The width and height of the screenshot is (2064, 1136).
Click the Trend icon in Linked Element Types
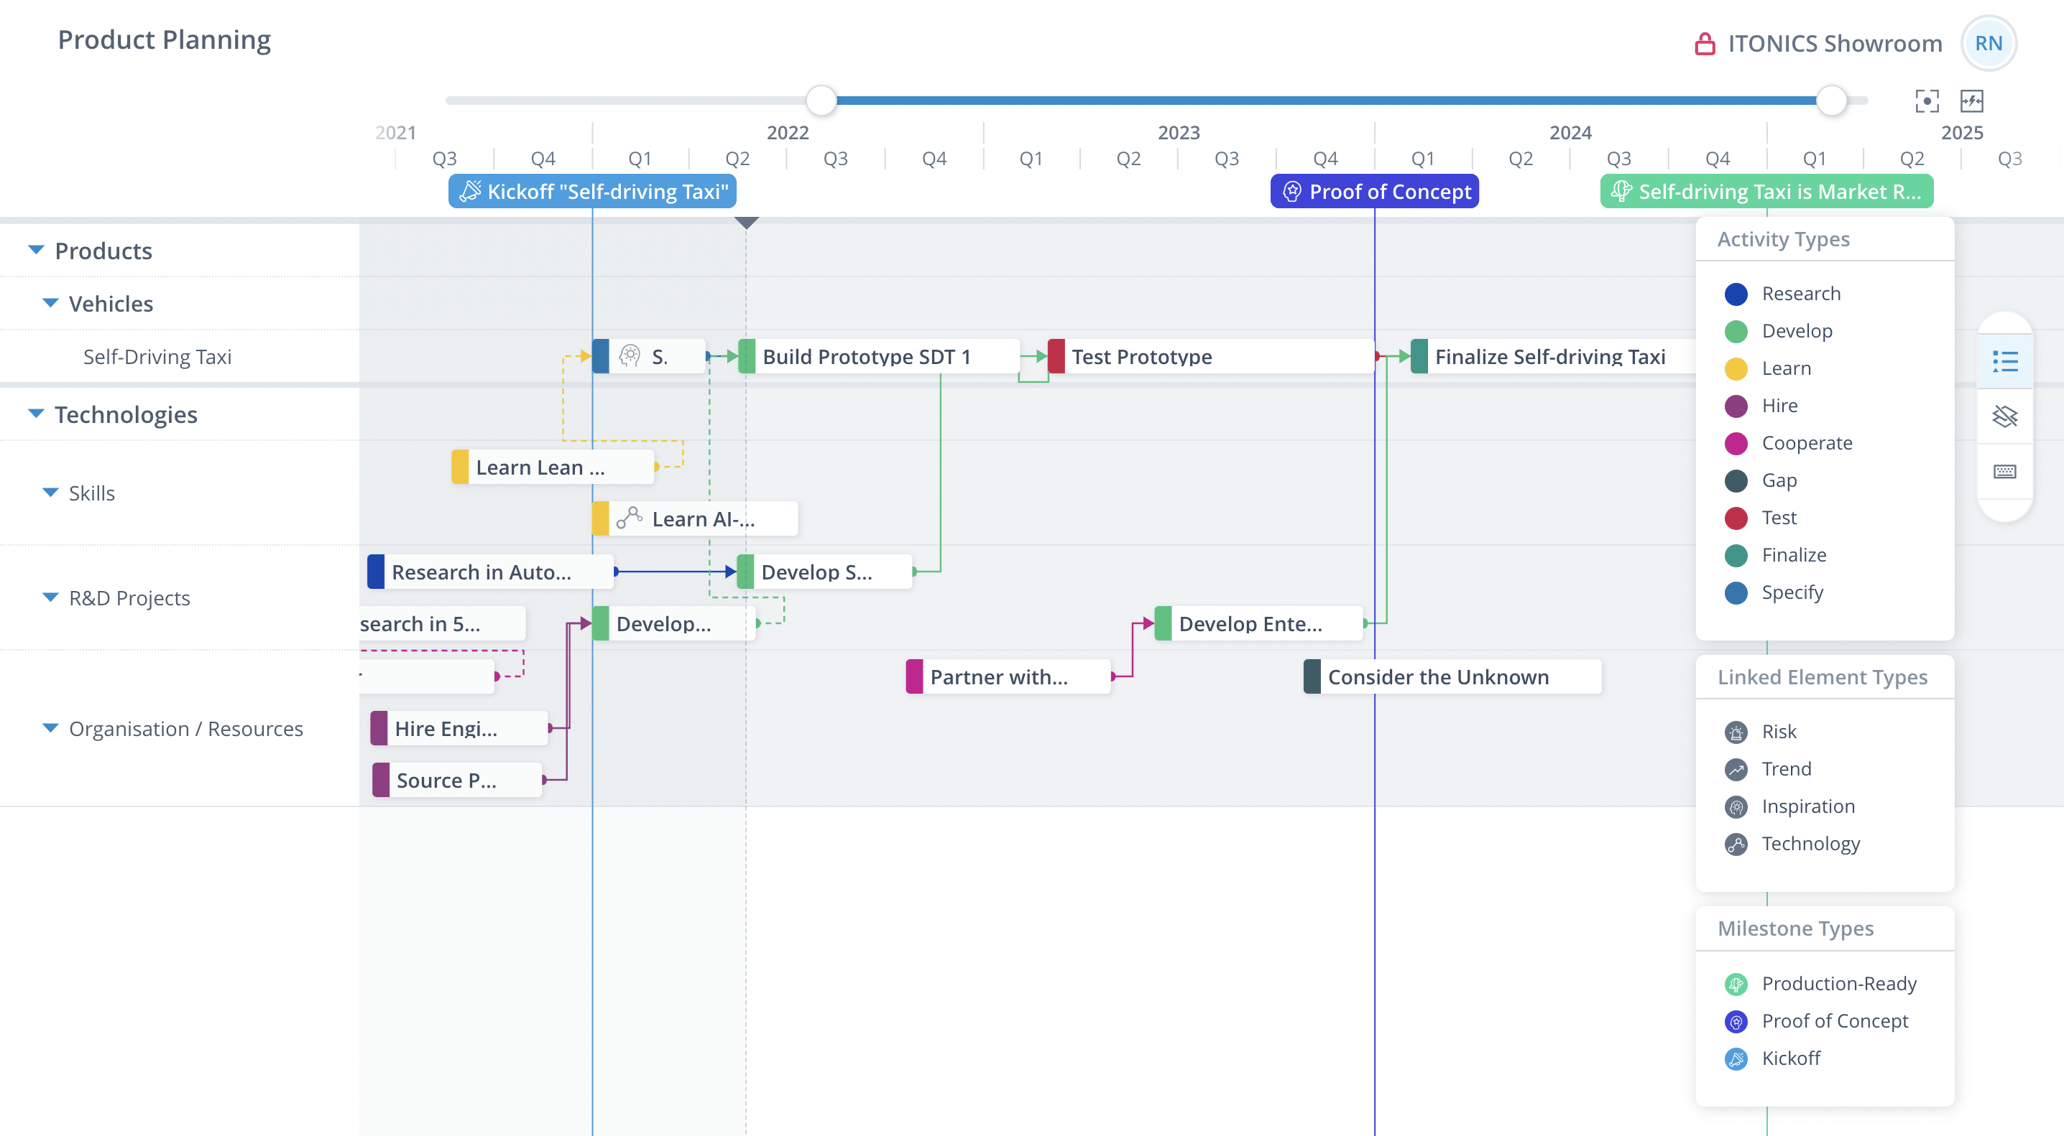tap(1736, 769)
